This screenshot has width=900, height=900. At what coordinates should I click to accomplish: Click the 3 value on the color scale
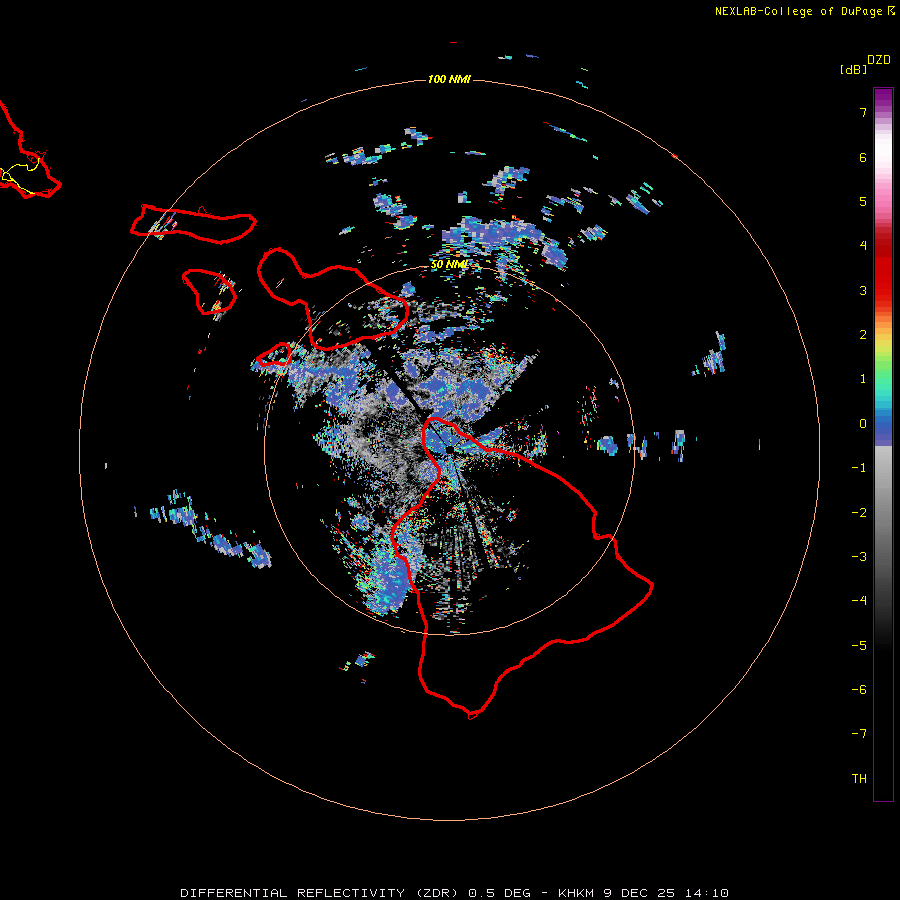863,290
